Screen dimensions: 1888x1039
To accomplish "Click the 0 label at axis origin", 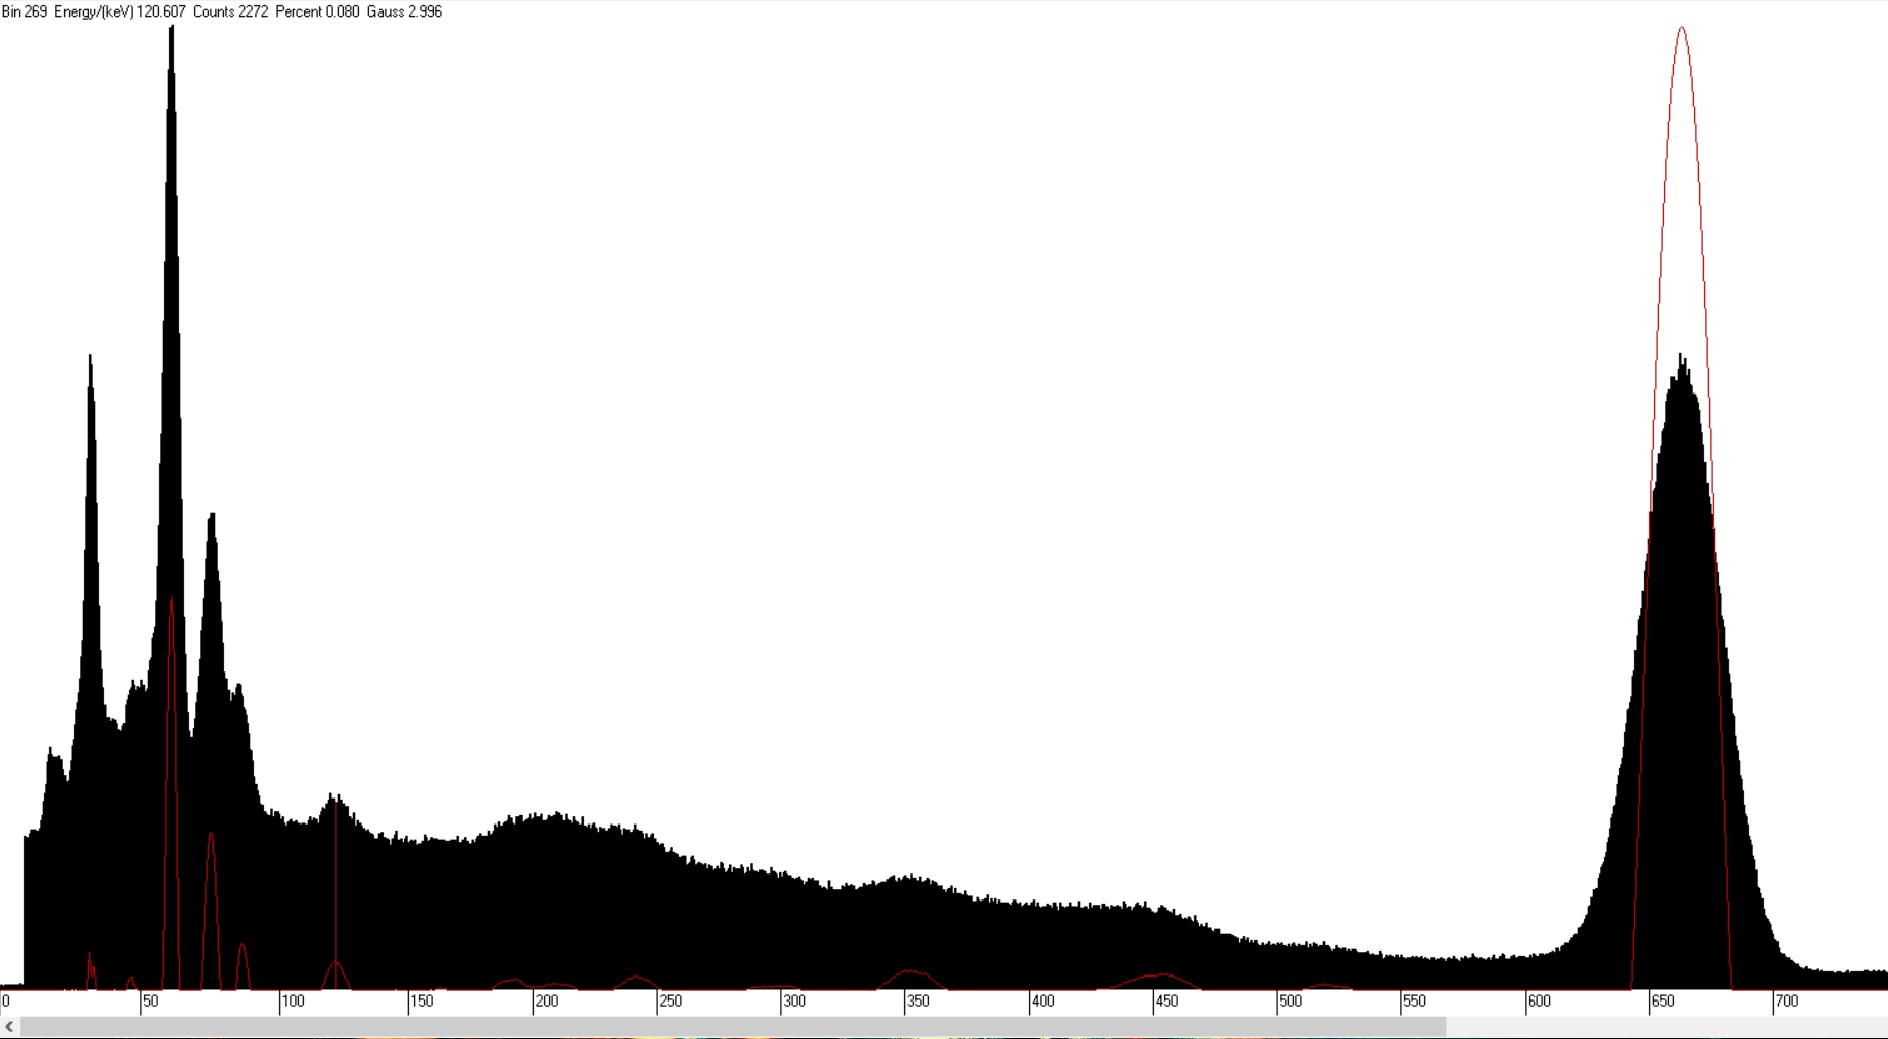I will pyautogui.click(x=6, y=1001).
